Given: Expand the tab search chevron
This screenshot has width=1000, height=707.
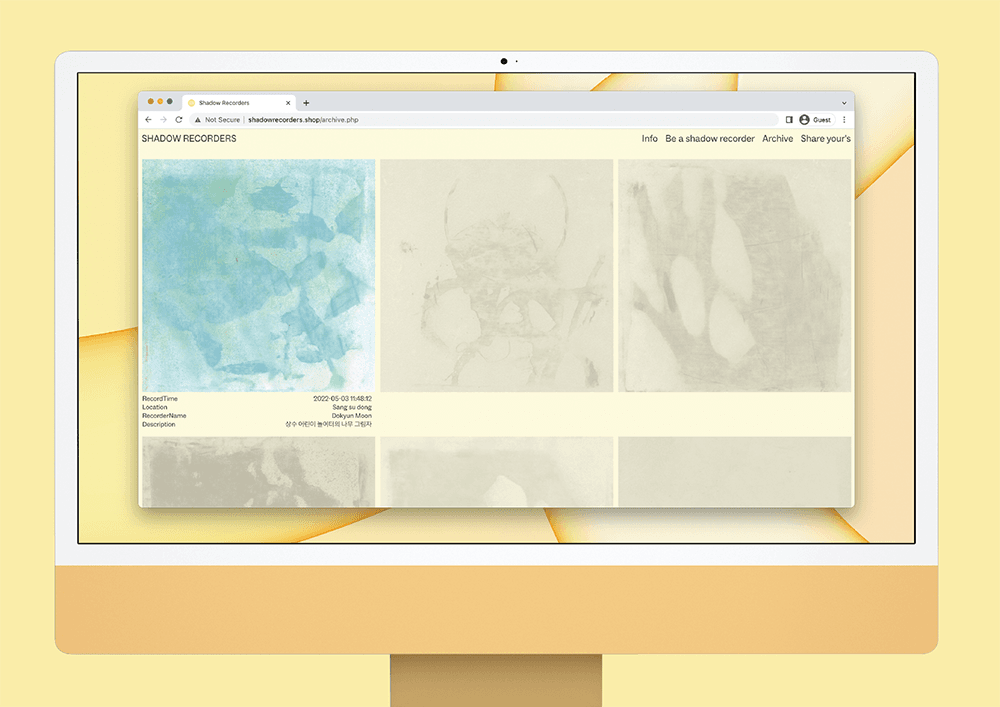Looking at the screenshot, I should 844,103.
